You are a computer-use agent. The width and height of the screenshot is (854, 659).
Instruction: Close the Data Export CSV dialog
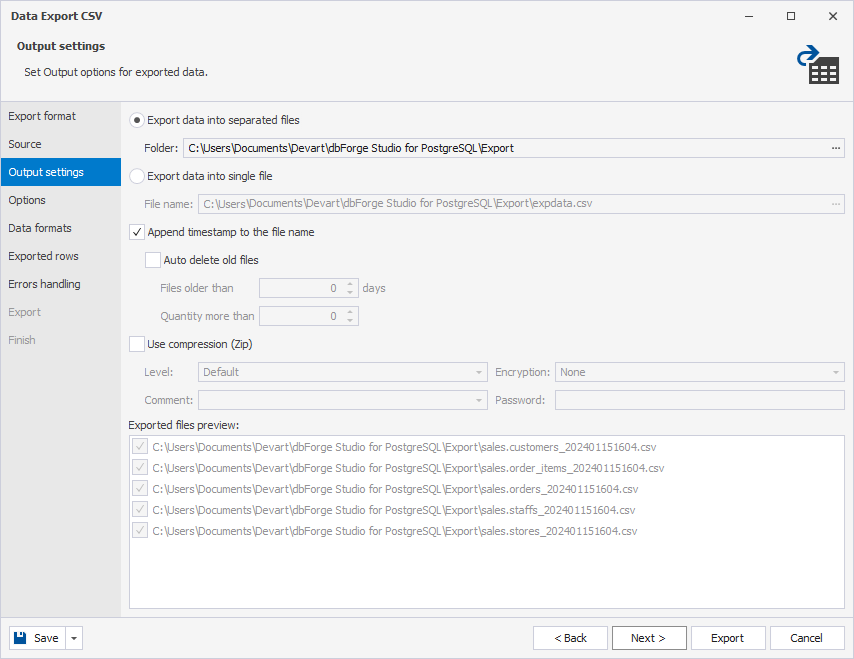(833, 16)
